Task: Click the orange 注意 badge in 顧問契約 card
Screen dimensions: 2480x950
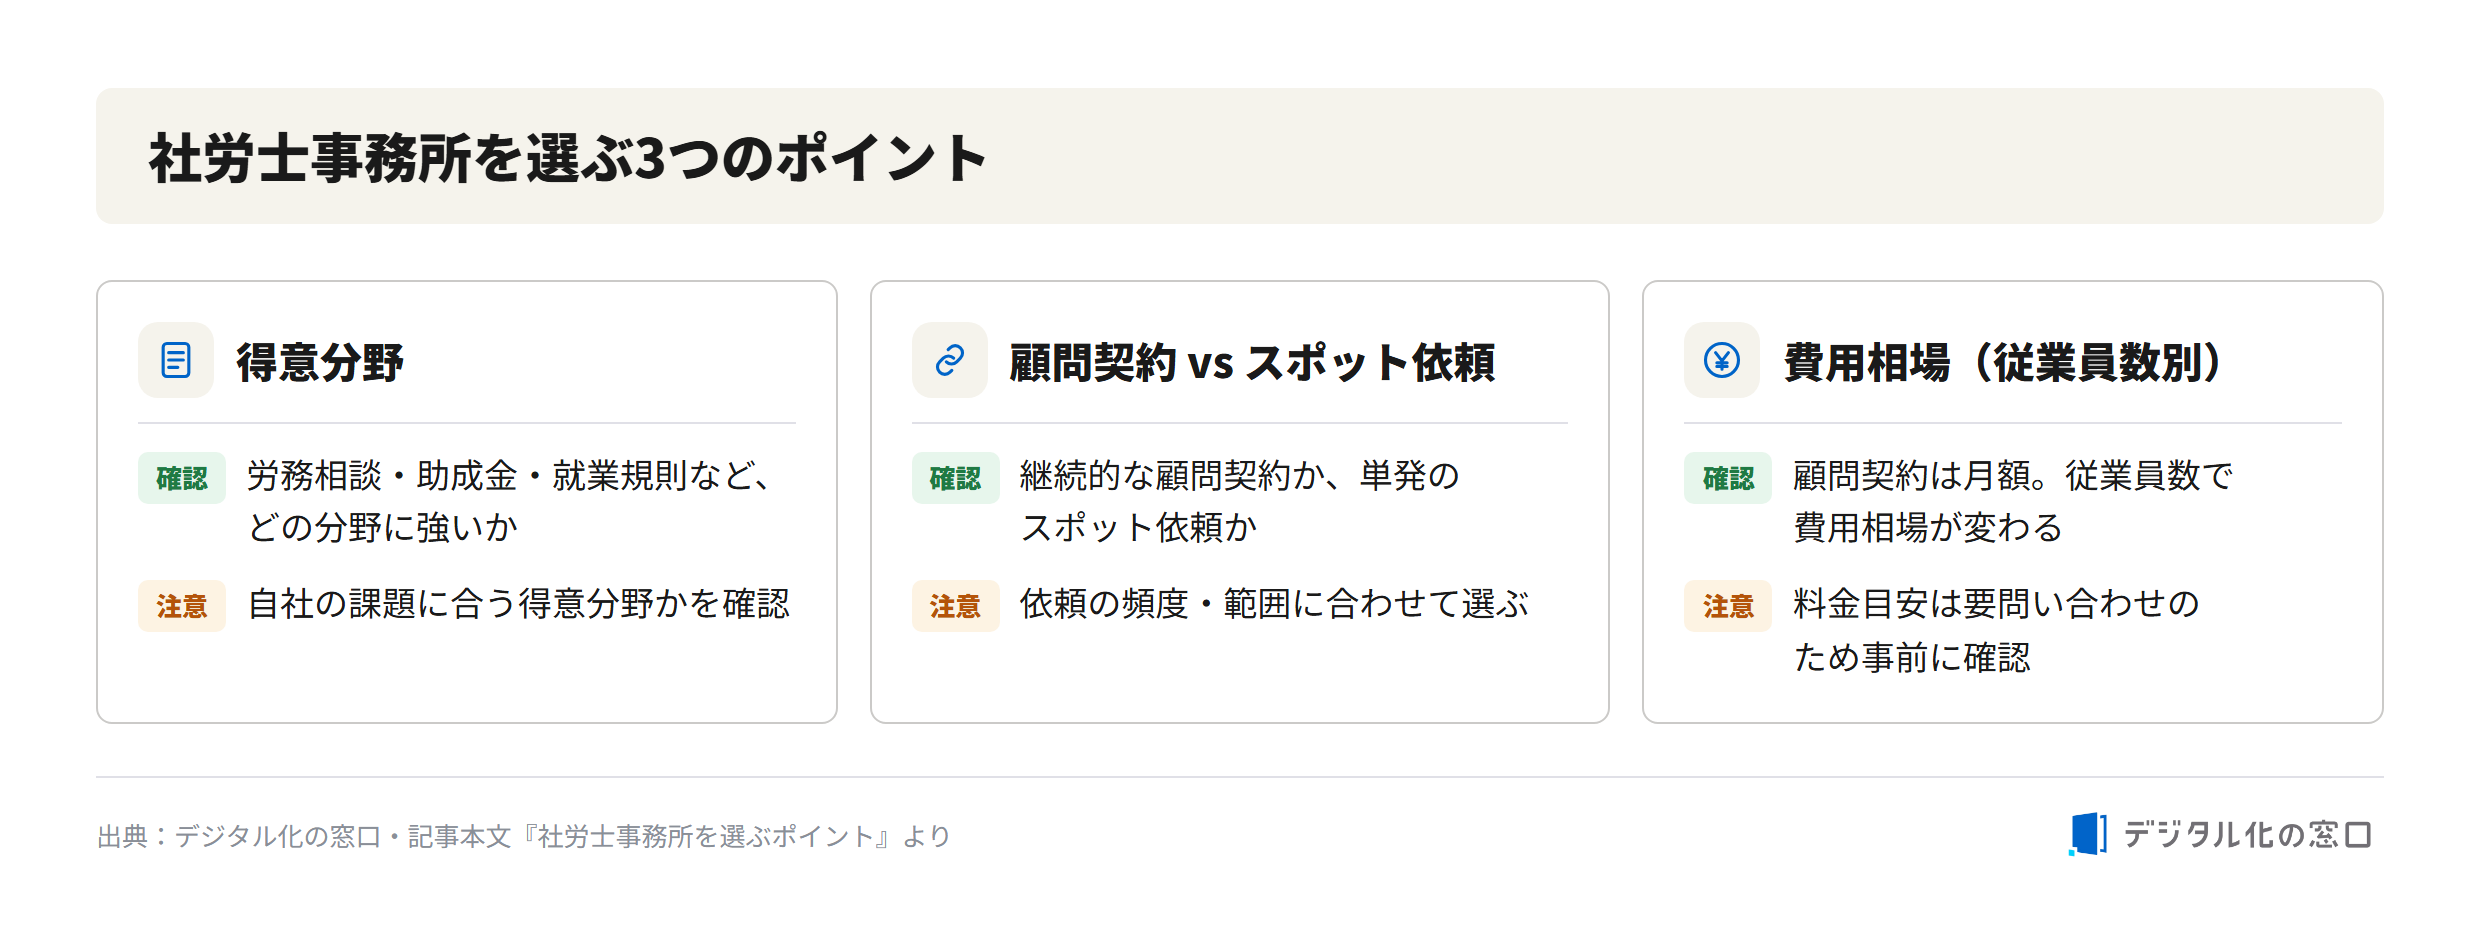Action: pos(955,606)
